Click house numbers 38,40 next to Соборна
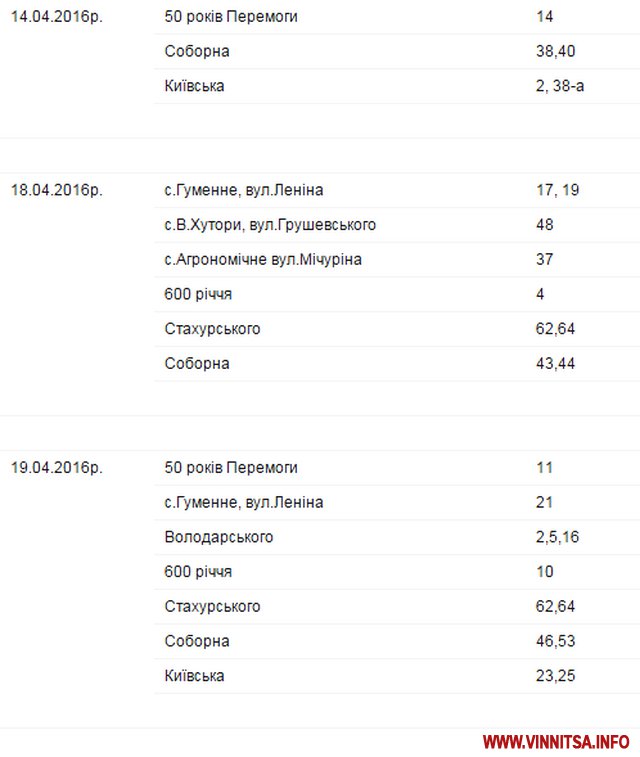This screenshot has width=640, height=757. (555, 52)
